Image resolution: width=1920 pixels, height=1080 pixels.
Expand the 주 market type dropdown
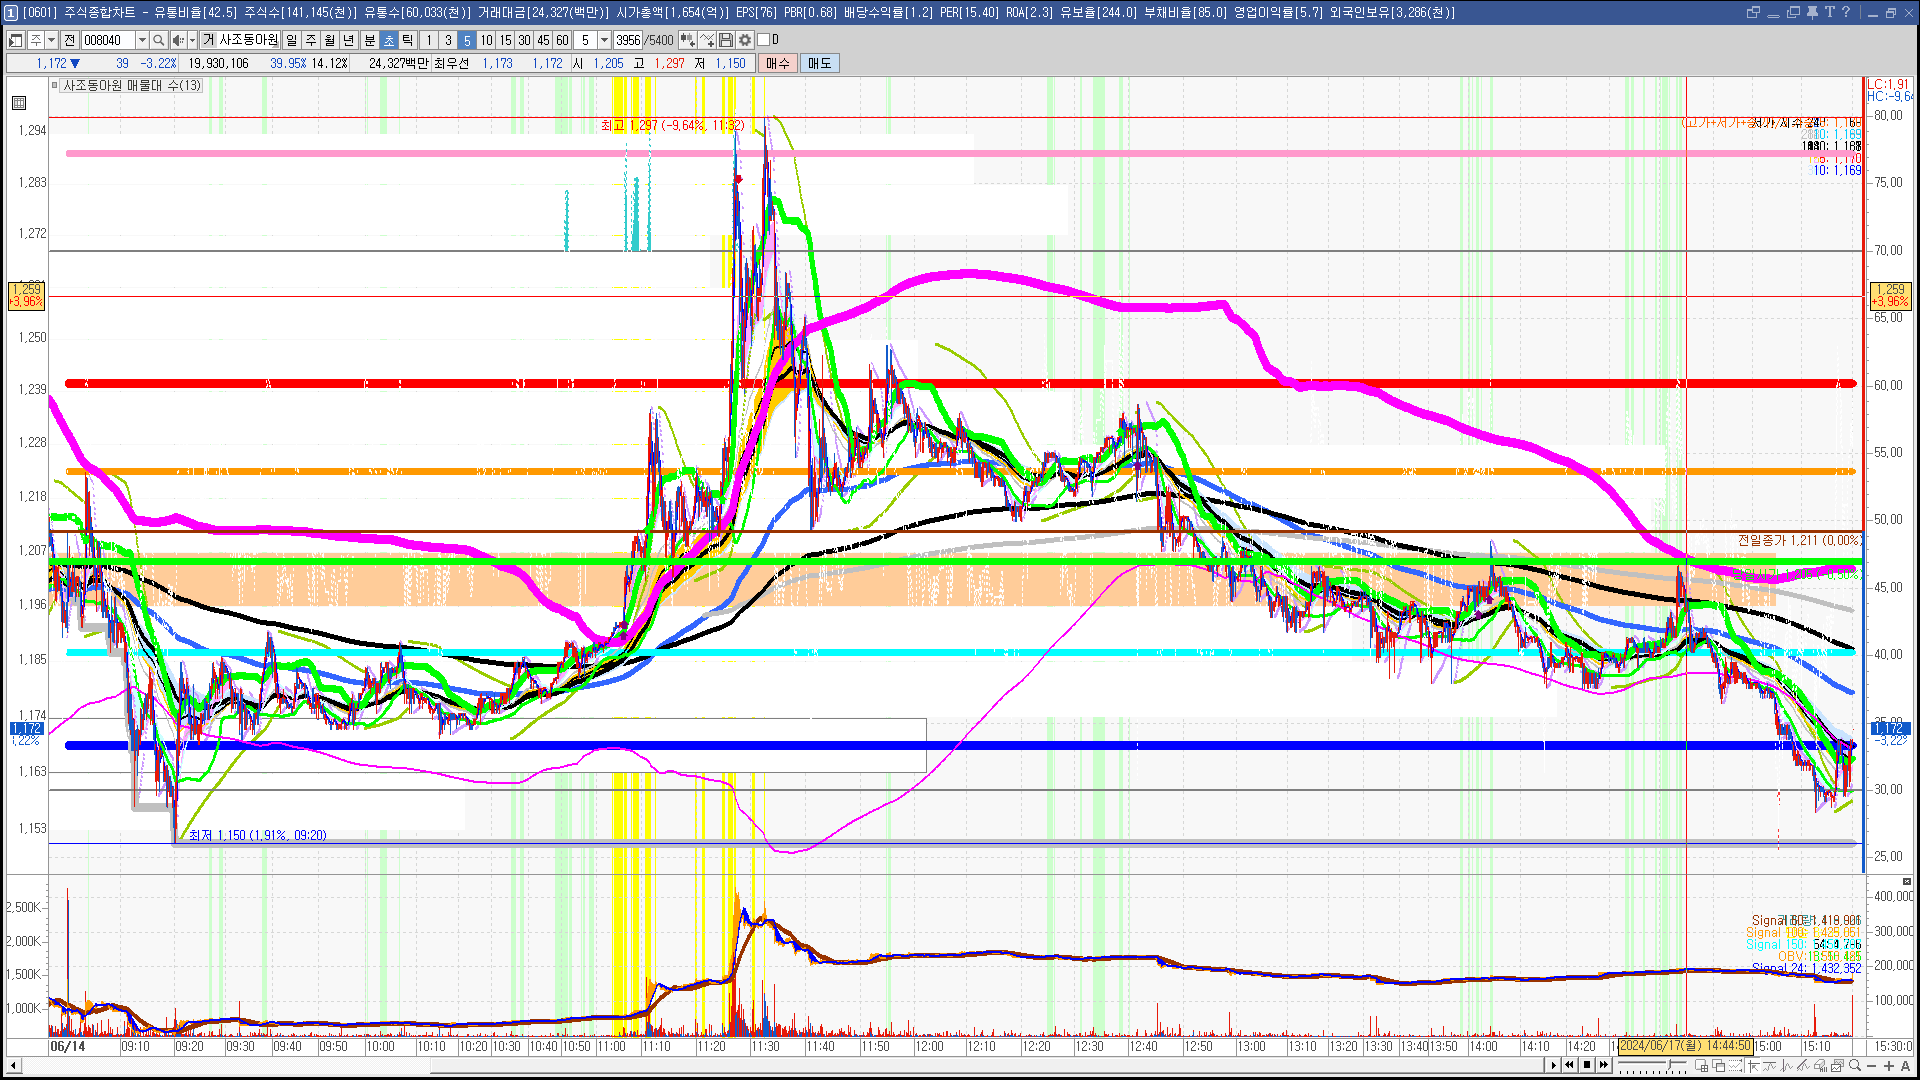(51, 40)
